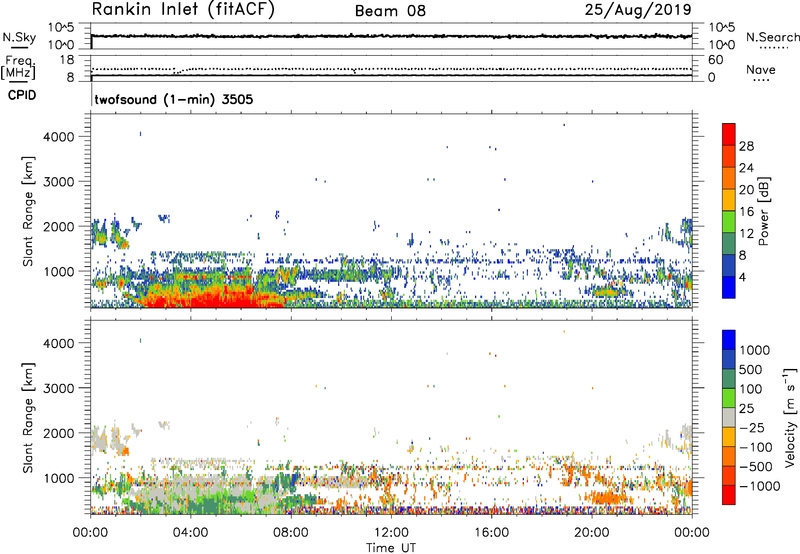
Task: Click the noise sky trace line in top panel
Action: point(391,36)
